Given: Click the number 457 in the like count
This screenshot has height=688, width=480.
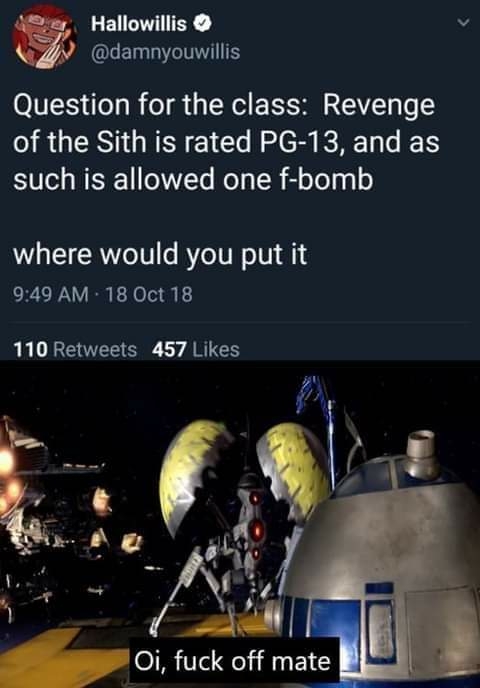Looking at the screenshot, I should (169, 350).
